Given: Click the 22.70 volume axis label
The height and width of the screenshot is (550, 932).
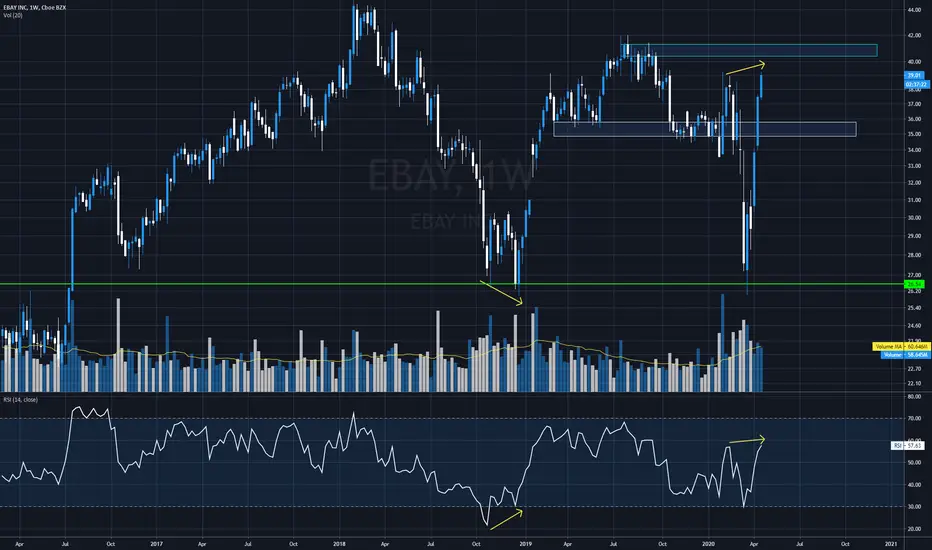Looking at the screenshot, I should (914, 369).
